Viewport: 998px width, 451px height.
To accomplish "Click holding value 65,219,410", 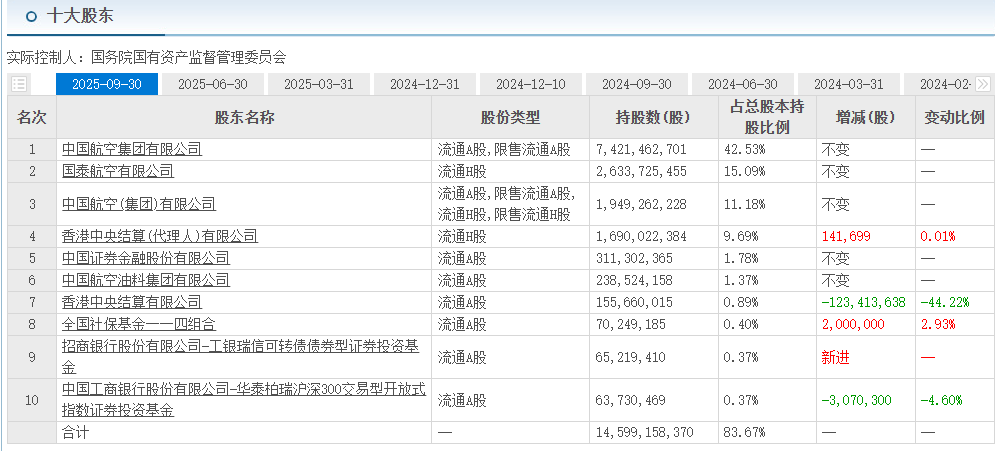I will tap(631, 357).
